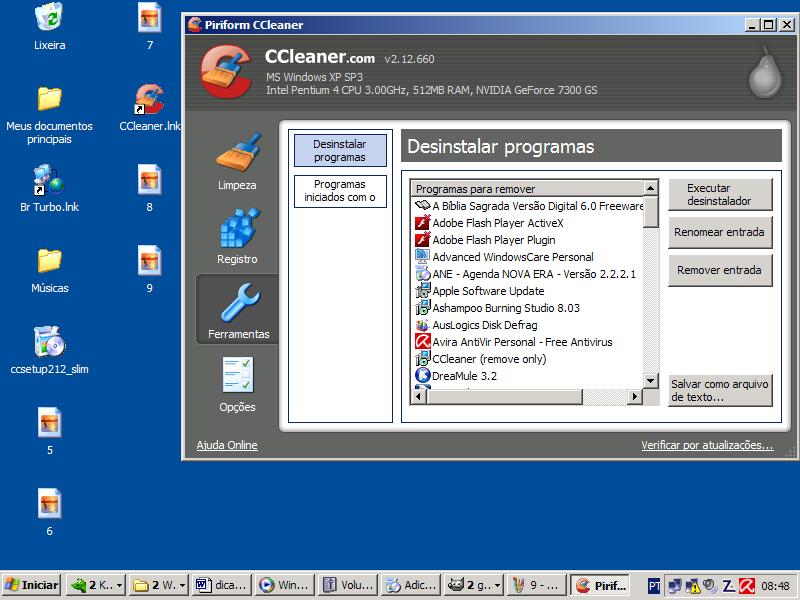Image resolution: width=800 pixels, height=600 pixels.
Task: Select the Br Turbo.lnk desktop shortcut
Action: (49, 188)
